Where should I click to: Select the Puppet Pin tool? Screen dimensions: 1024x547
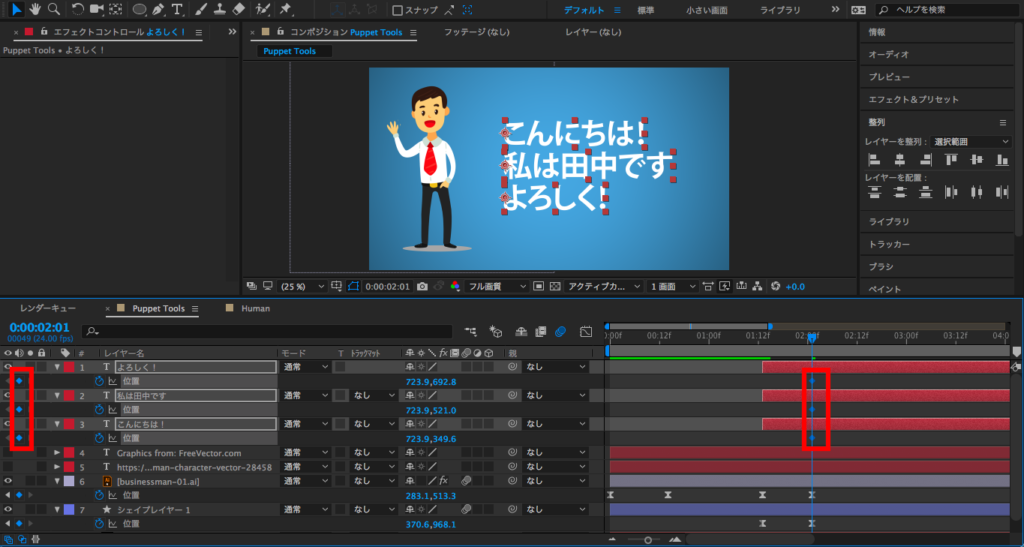[286, 9]
